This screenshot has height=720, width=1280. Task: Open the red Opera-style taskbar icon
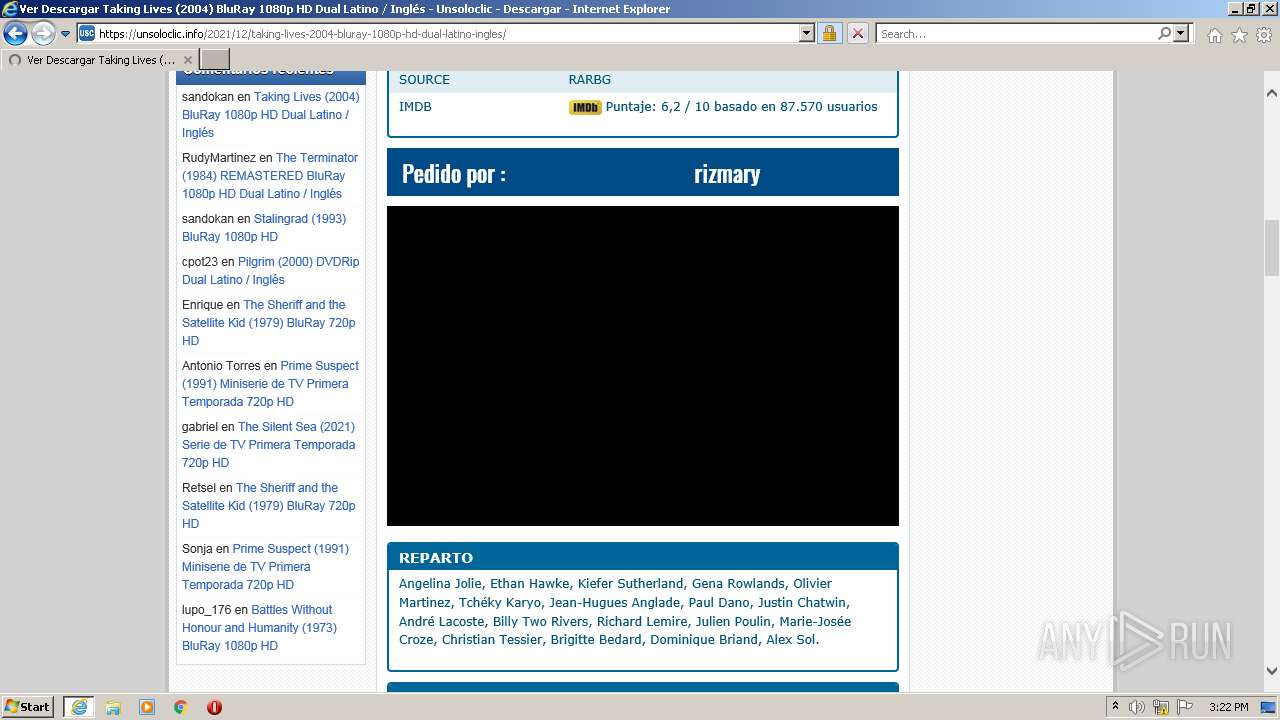coord(214,707)
